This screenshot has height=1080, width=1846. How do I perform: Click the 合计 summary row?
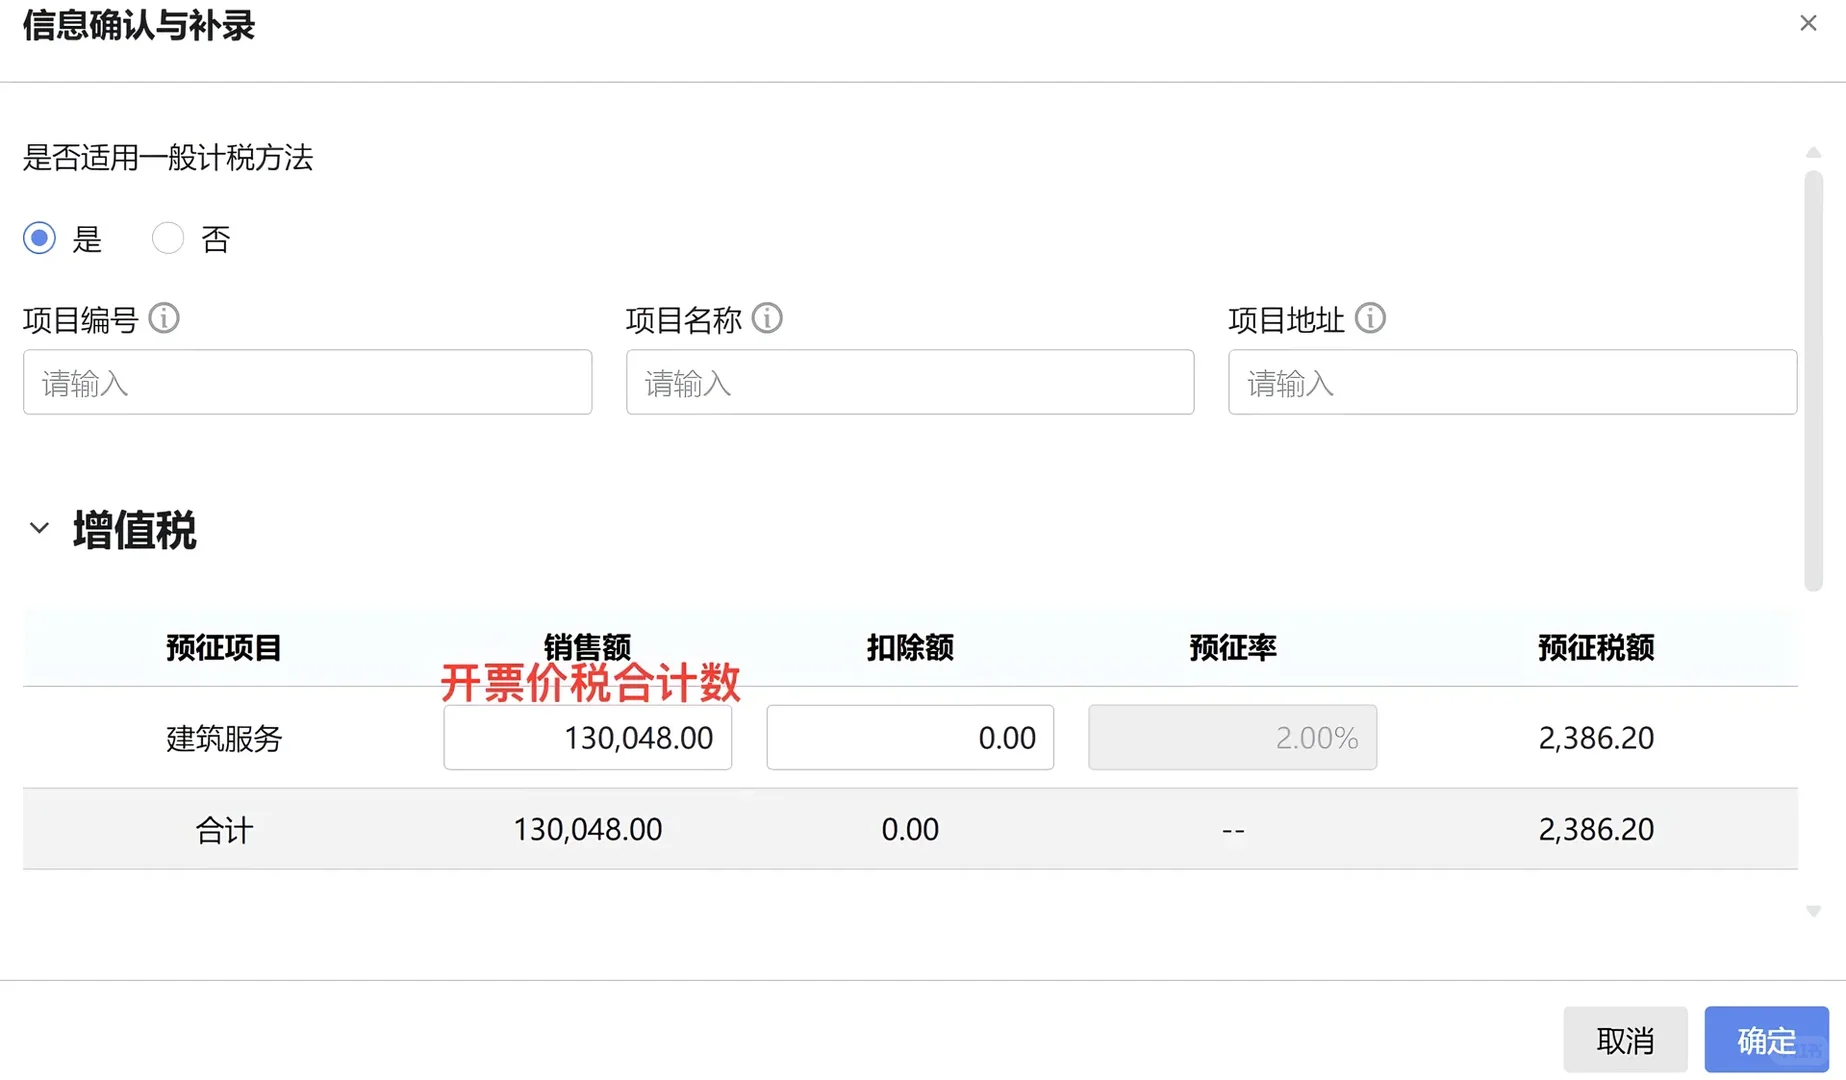tap(223, 828)
